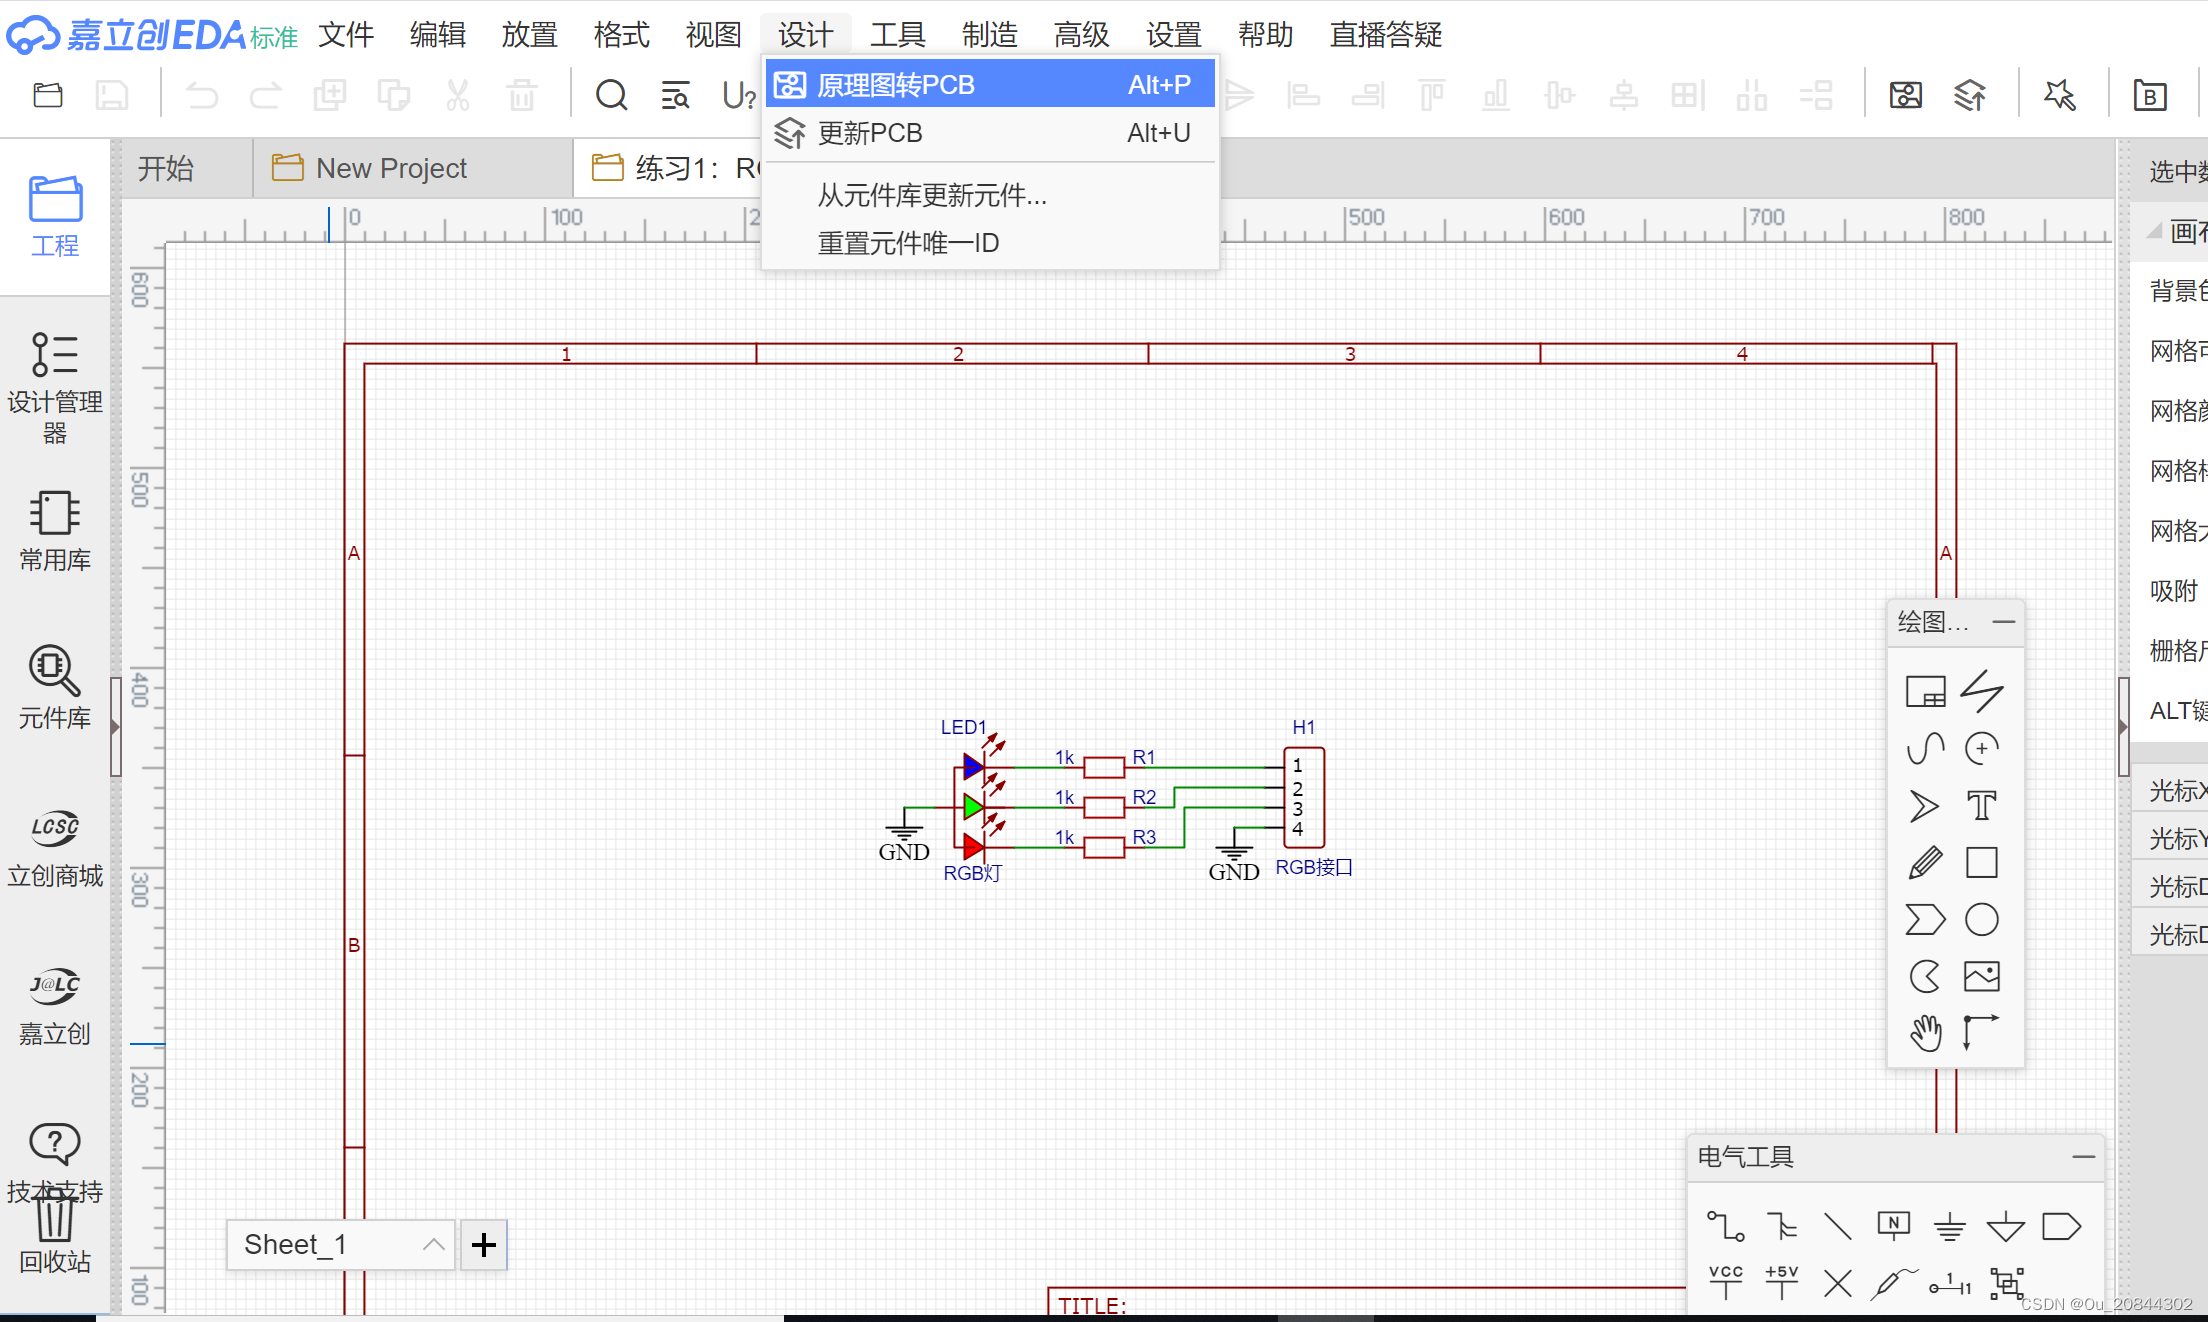The image size is (2208, 1322).
Task: Collapse the left sidebar panel handle
Action: [x=116, y=727]
